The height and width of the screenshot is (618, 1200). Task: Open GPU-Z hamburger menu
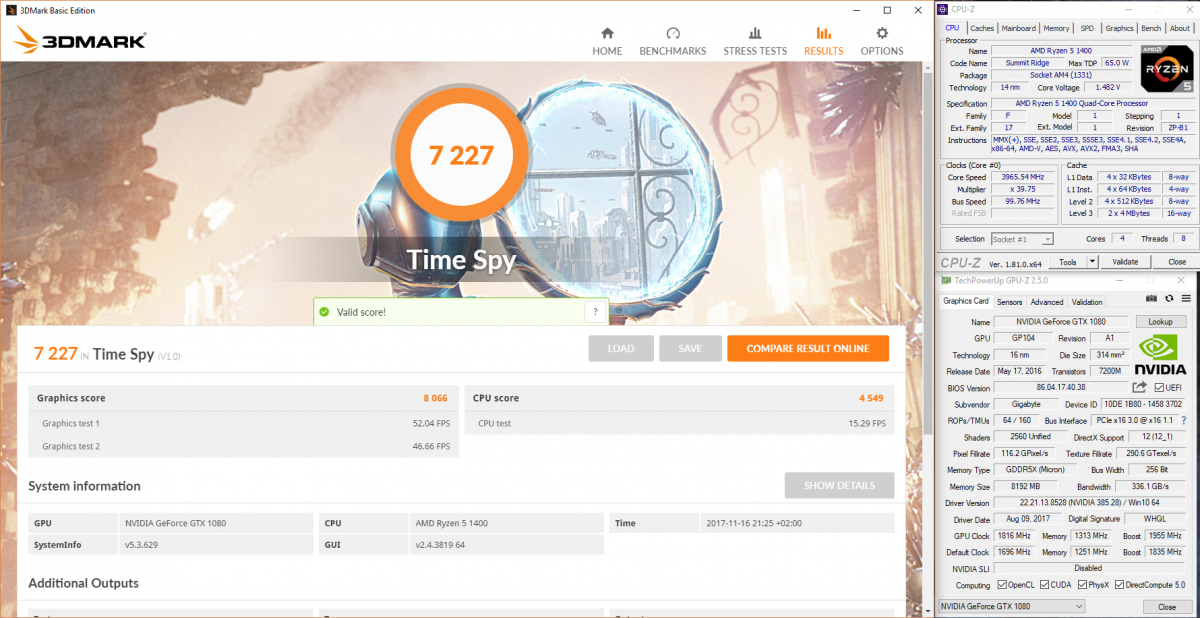[1185, 299]
